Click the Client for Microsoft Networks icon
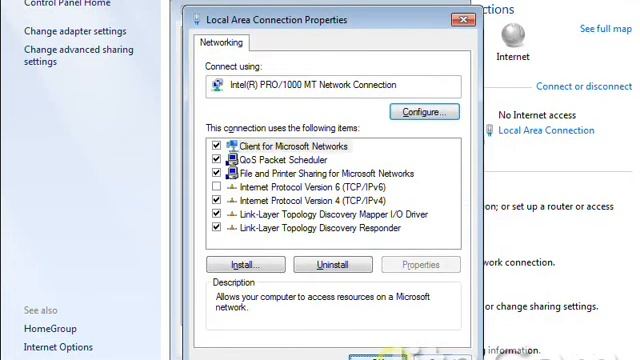Image resolution: width=640 pixels, height=360 pixels. [232, 146]
